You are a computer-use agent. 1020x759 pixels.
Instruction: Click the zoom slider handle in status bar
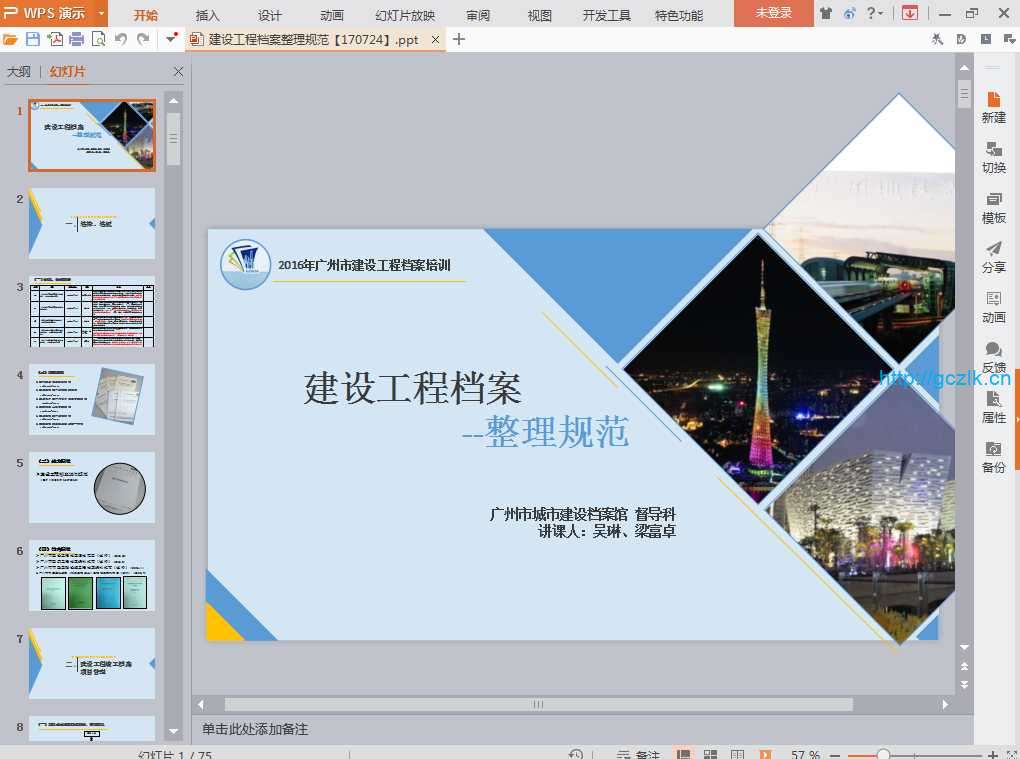883,754
